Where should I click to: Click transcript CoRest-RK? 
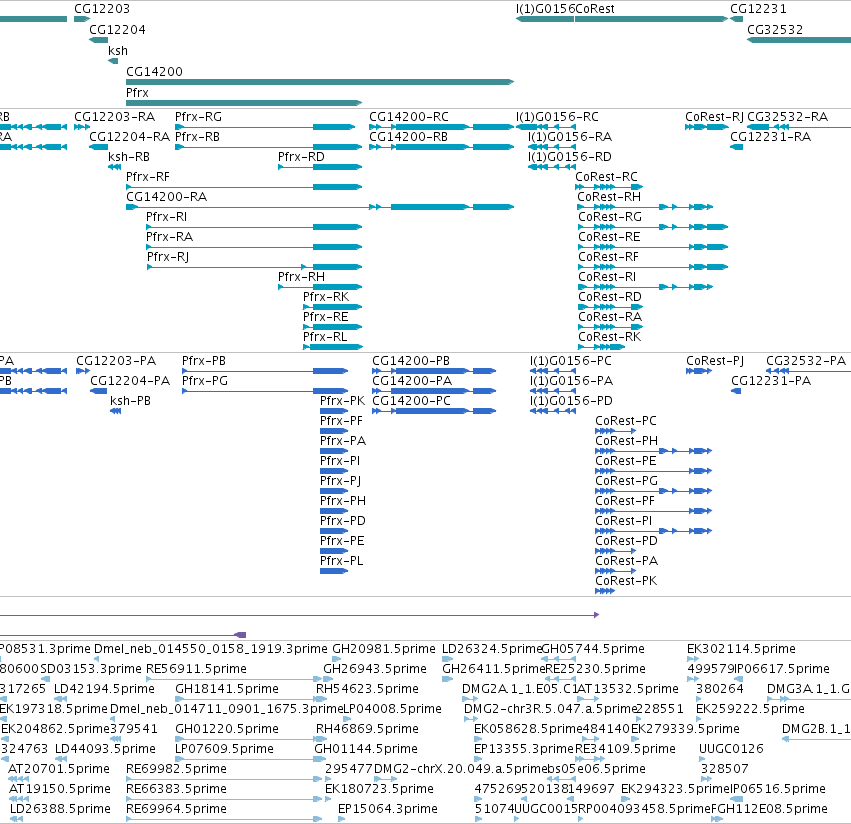[601, 347]
